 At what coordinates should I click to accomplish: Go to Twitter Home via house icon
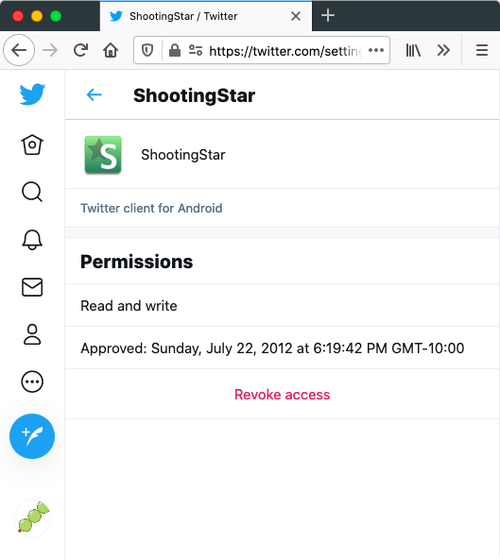32,145
